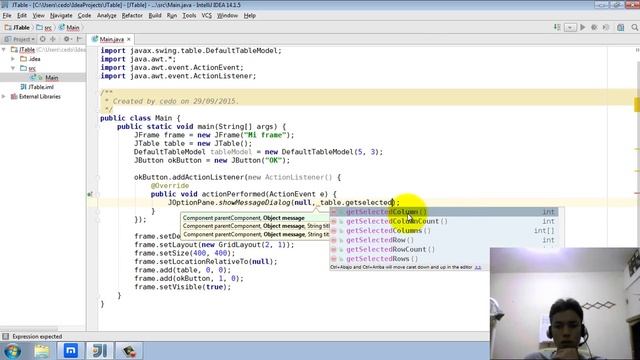Image resolution: width=640 pixels, height=360 pixels.
Task: Expand the External Libraries node
Action: click(4, 96)
